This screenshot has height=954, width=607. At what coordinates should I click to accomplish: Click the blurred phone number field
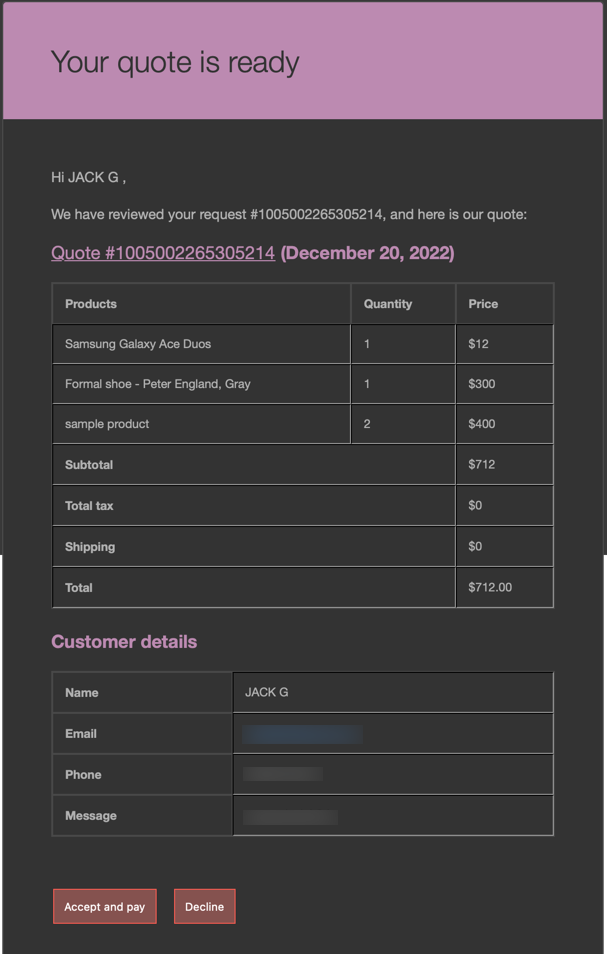point(283,775)
